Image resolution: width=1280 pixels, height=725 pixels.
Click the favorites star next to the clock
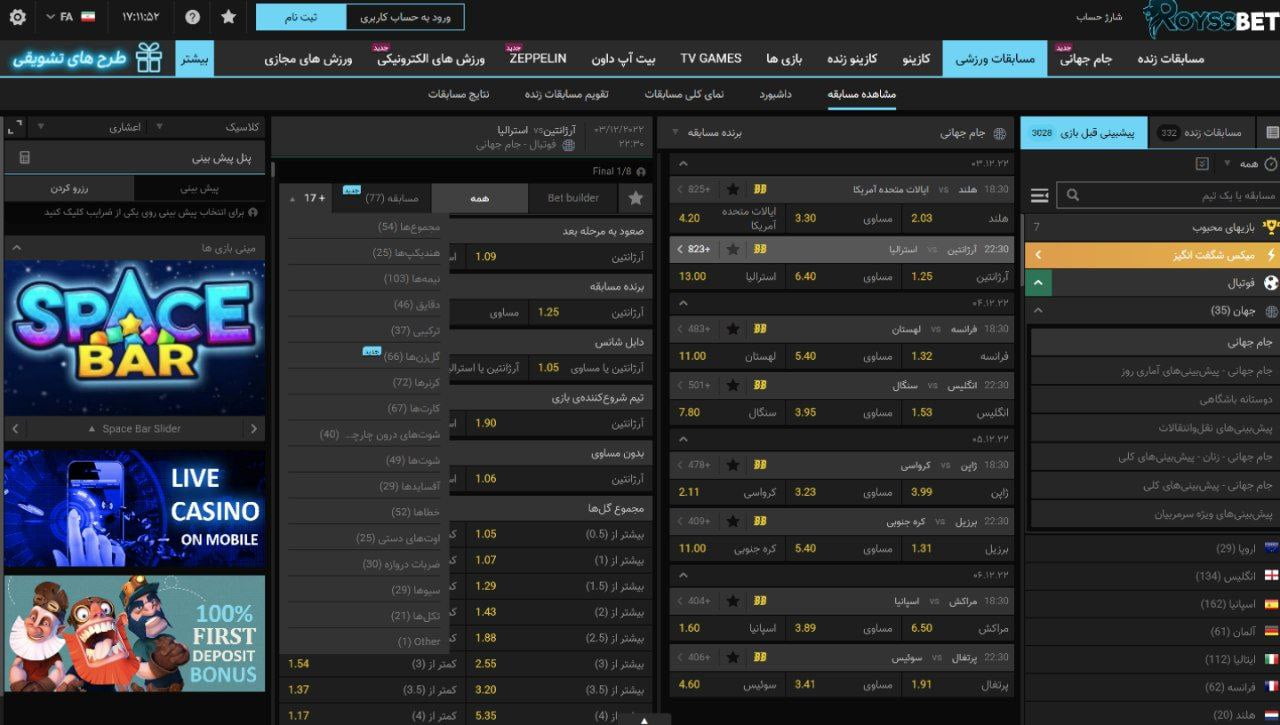(230, 16)
